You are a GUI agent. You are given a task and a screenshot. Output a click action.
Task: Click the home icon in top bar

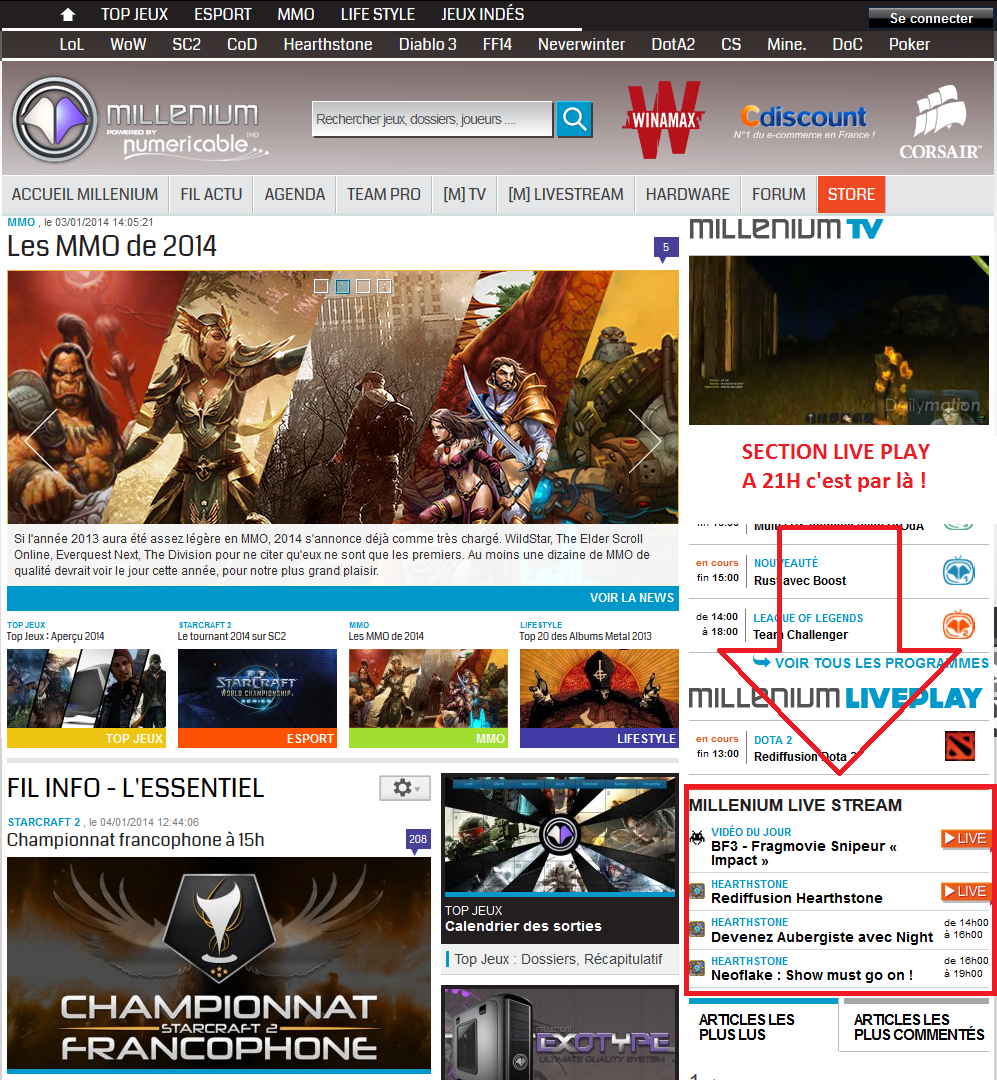[x=68, y=14]
